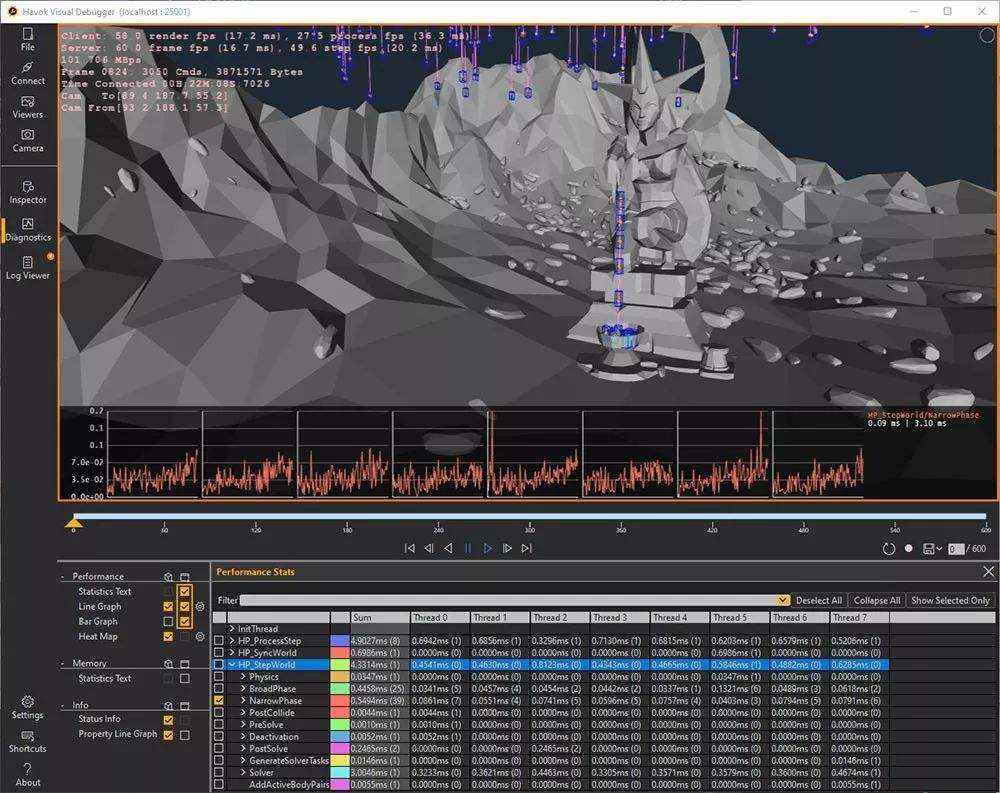The image size is (1000, 793).
Task: Switch to the Diagnostics tab
Action: (27, 230)
